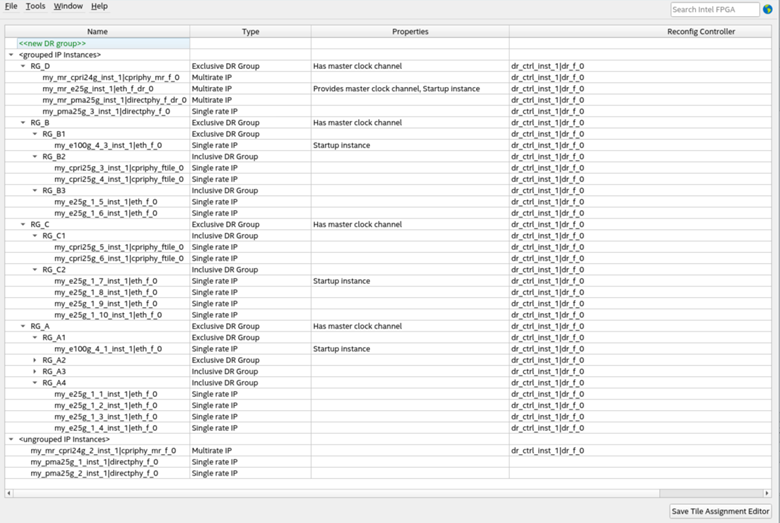The width and height of the screenshot is (780, 523).
Task: Click the Reconfig Controller column header
Action: pos(641,31)
